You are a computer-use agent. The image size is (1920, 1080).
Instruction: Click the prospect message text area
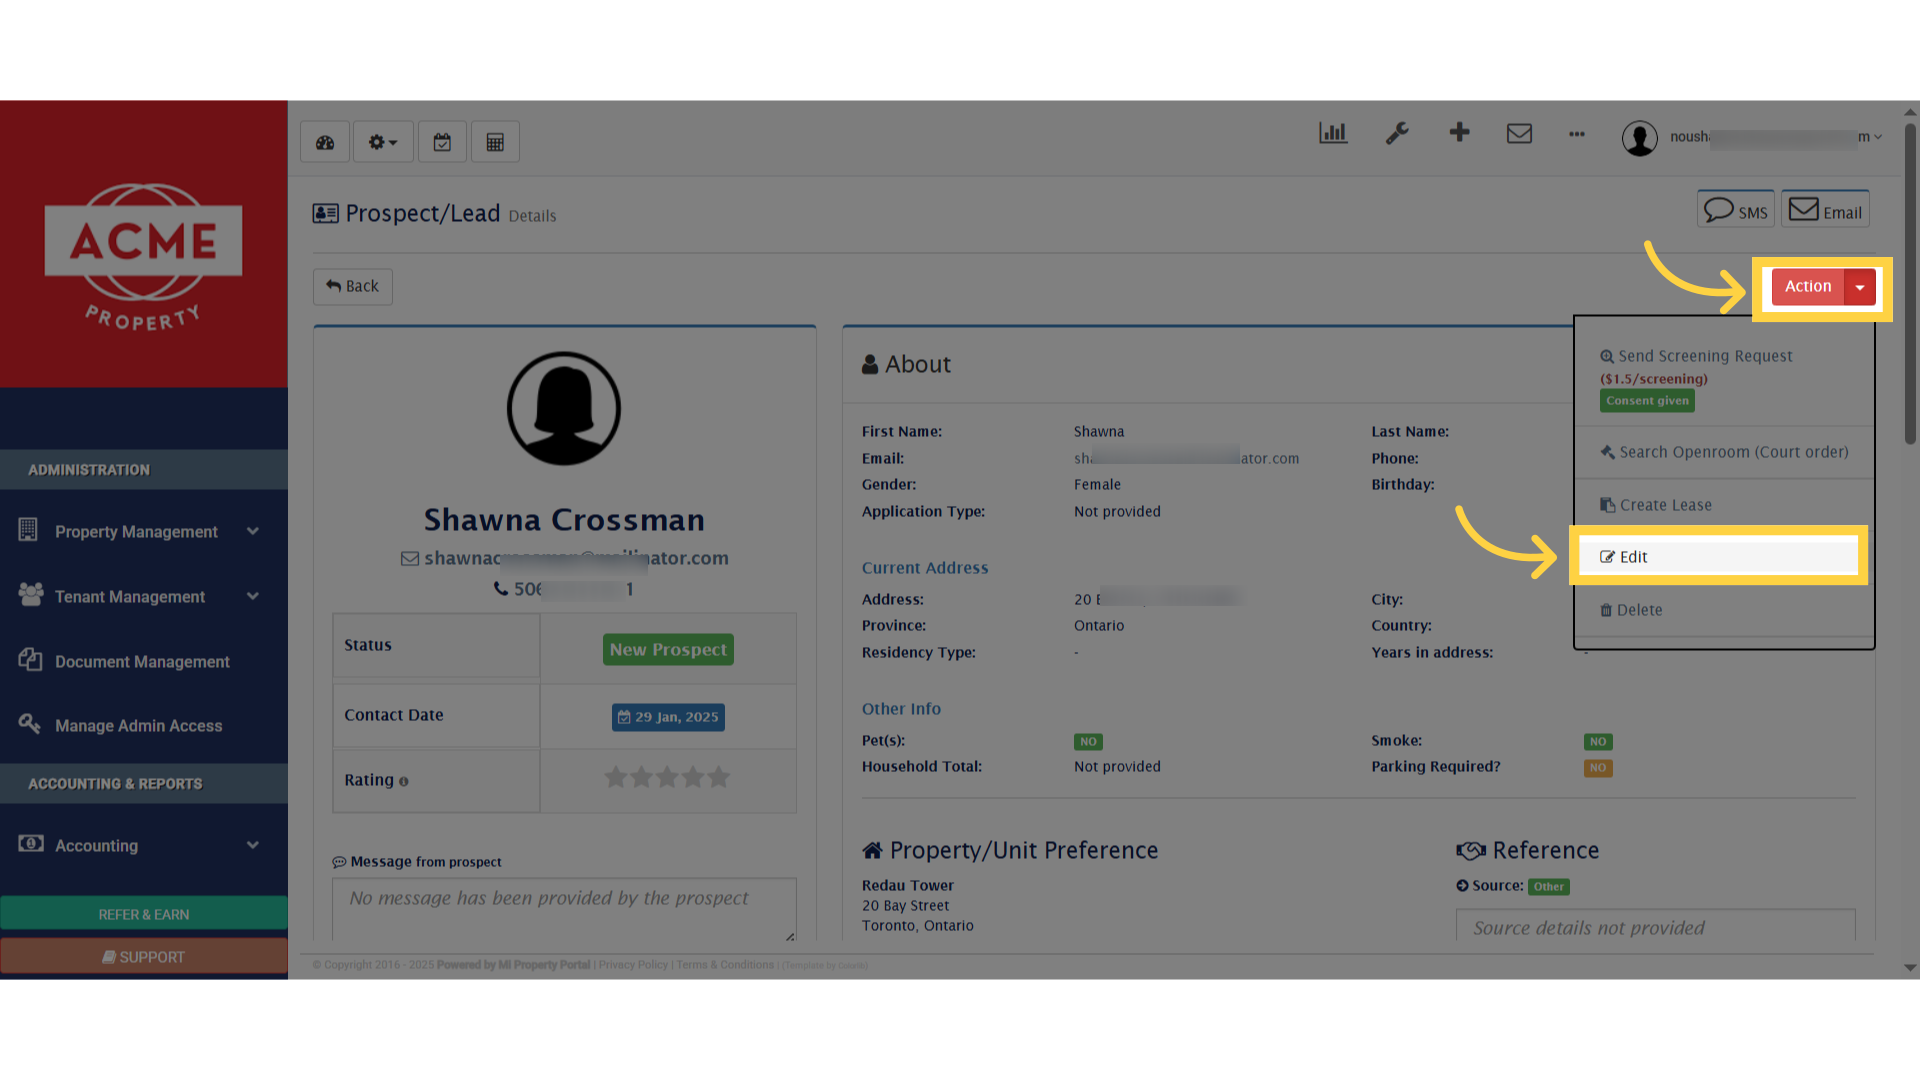pyautogui.click(x=564, y=910)
